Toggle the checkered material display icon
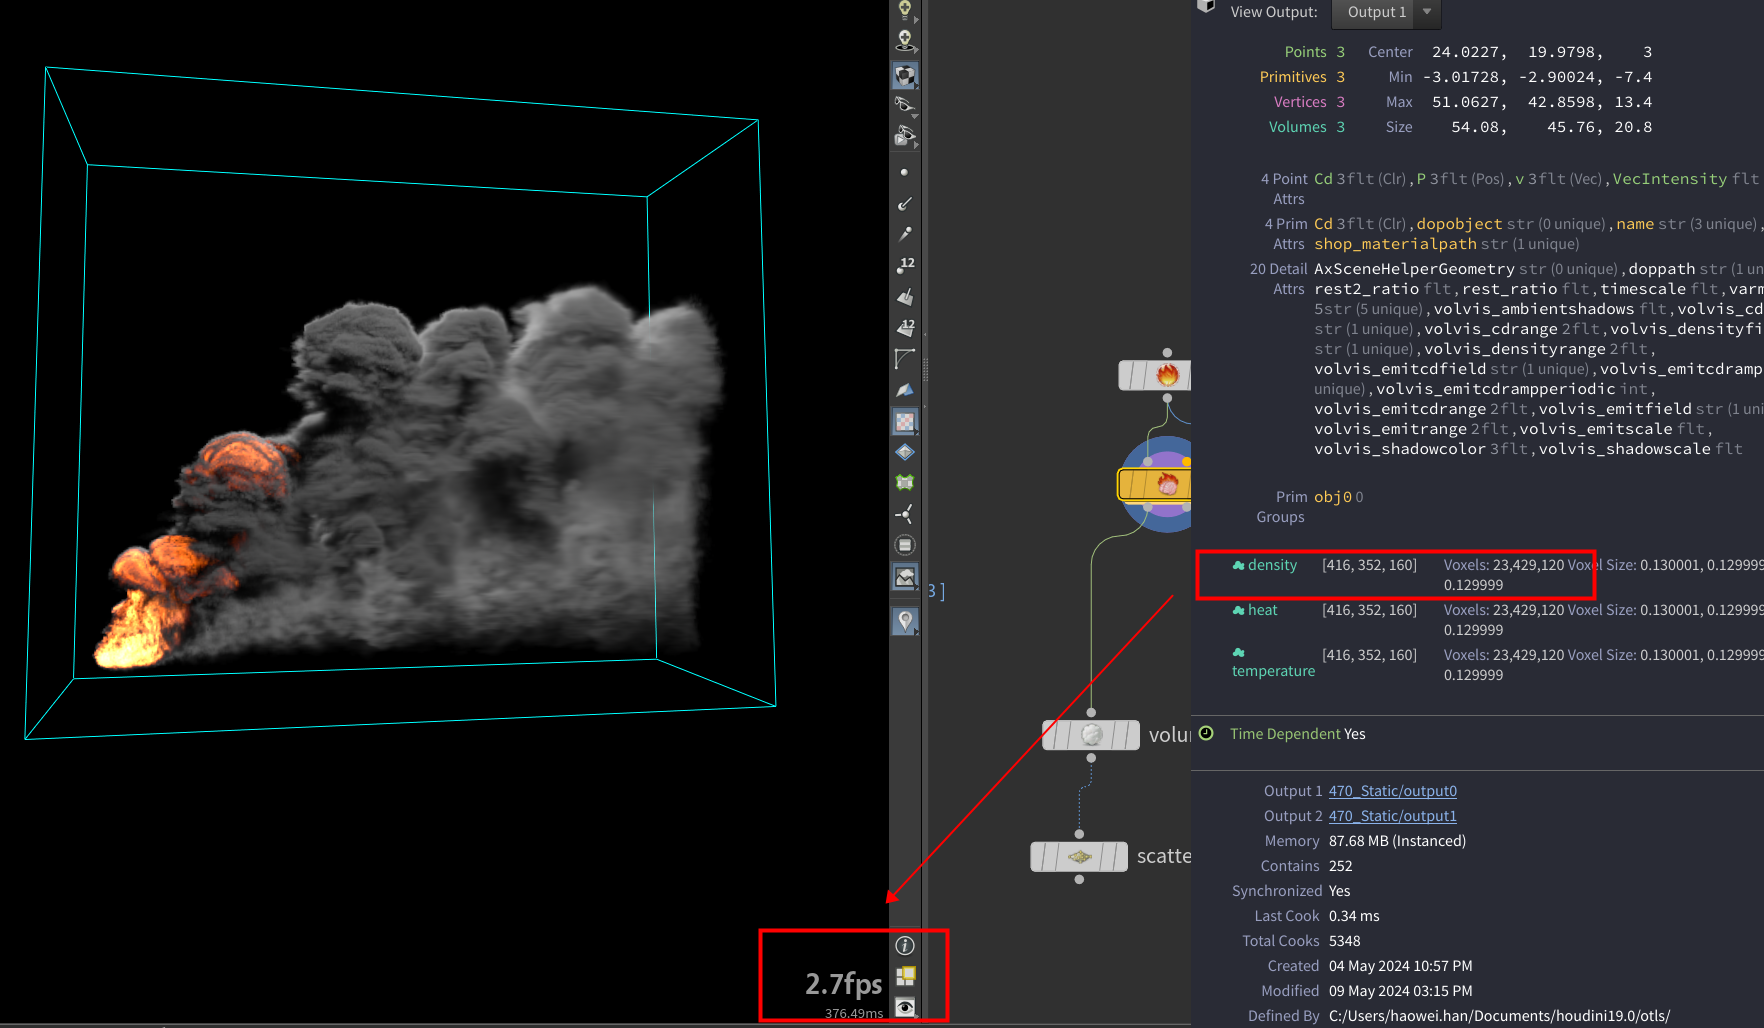This screenshot has width=1764, height=1028. [x=905, y=76]
